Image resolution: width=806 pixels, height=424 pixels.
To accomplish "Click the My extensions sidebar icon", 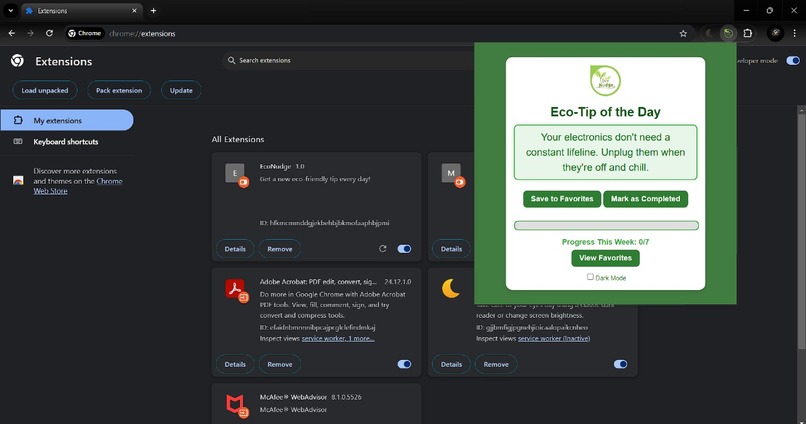I will 18,120.
